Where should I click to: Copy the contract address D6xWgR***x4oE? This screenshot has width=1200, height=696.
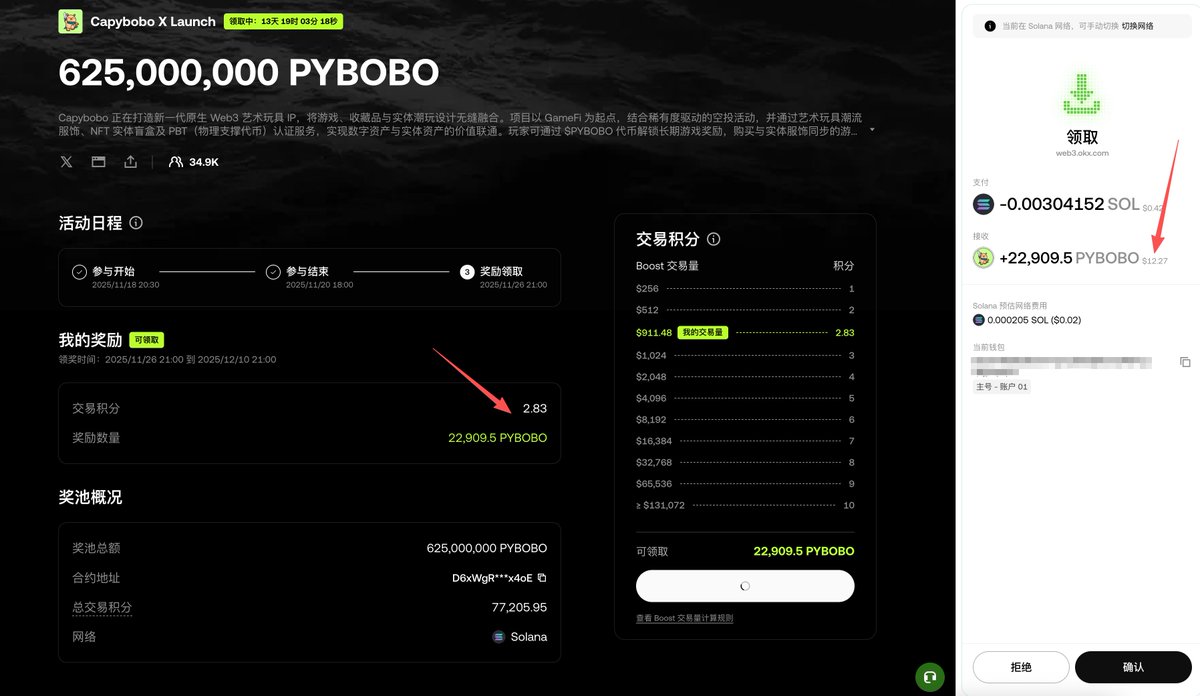pos(542,578)
